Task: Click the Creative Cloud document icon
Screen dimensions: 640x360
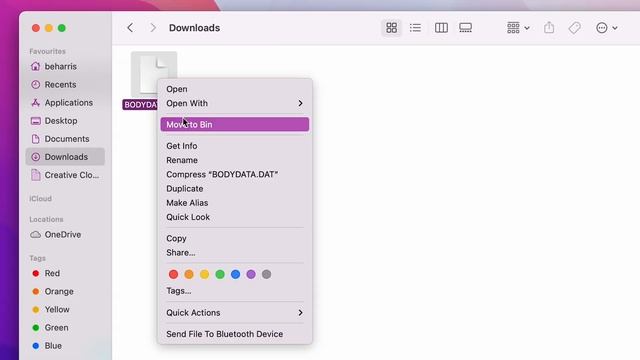Action: [x=36, y=175]
